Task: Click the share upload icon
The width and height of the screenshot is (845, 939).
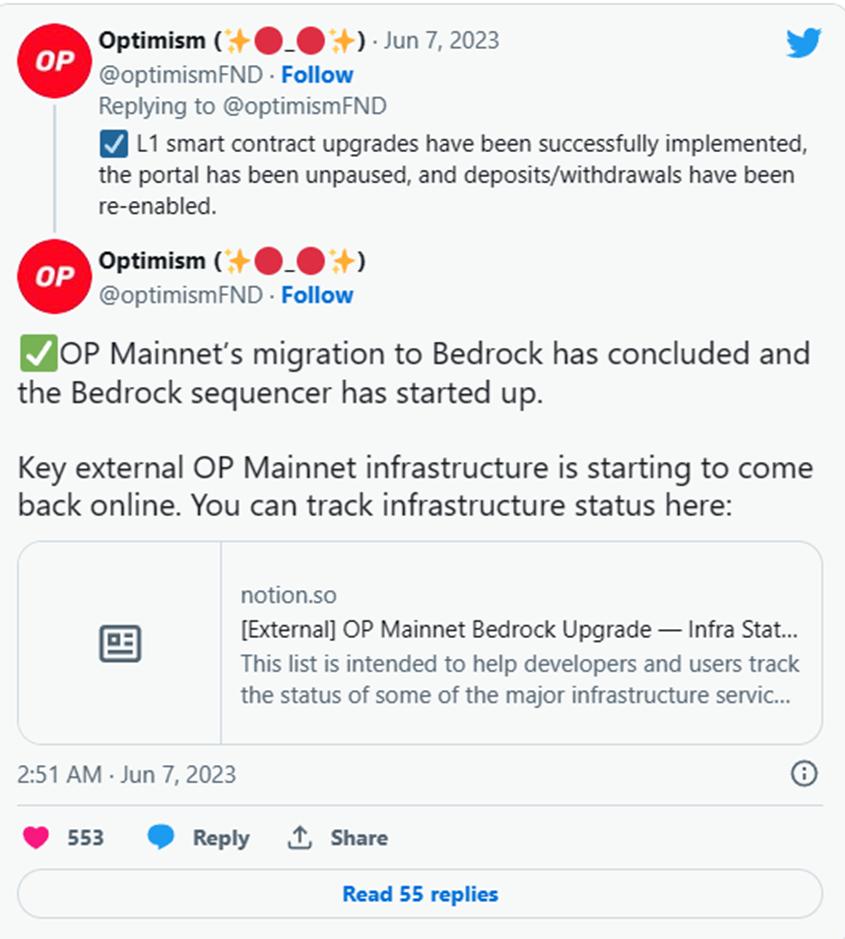Action: [300, 837]
